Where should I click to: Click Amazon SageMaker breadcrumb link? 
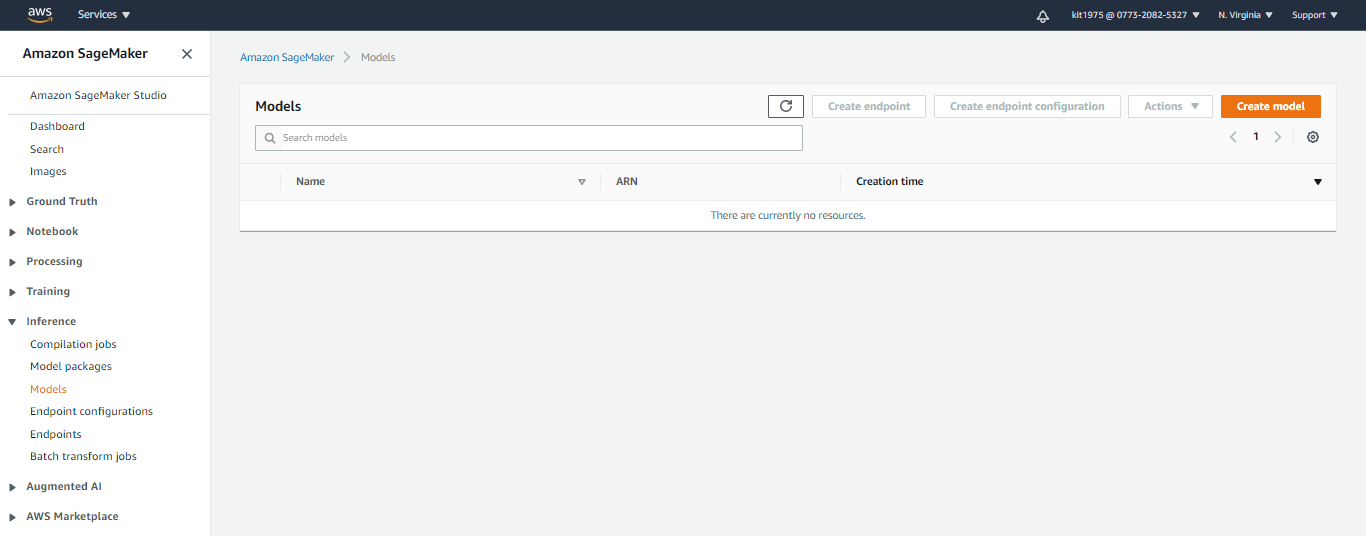click(287, 57)
